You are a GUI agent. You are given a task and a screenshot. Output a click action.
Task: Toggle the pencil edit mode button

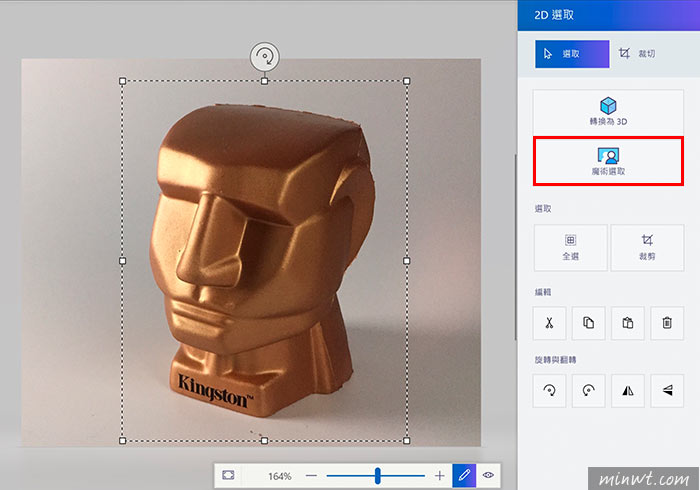464,475
